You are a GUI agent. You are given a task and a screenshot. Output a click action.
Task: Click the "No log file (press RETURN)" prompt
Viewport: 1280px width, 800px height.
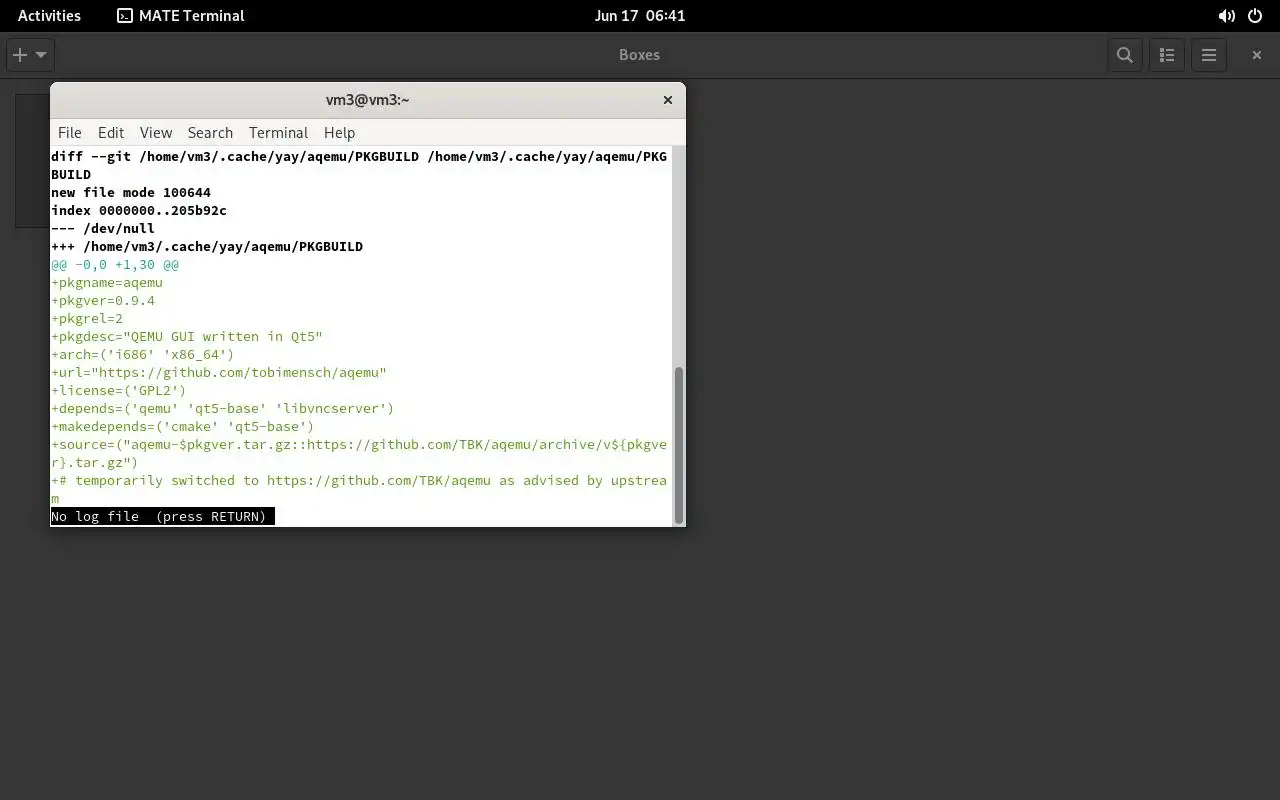point(162,517)
